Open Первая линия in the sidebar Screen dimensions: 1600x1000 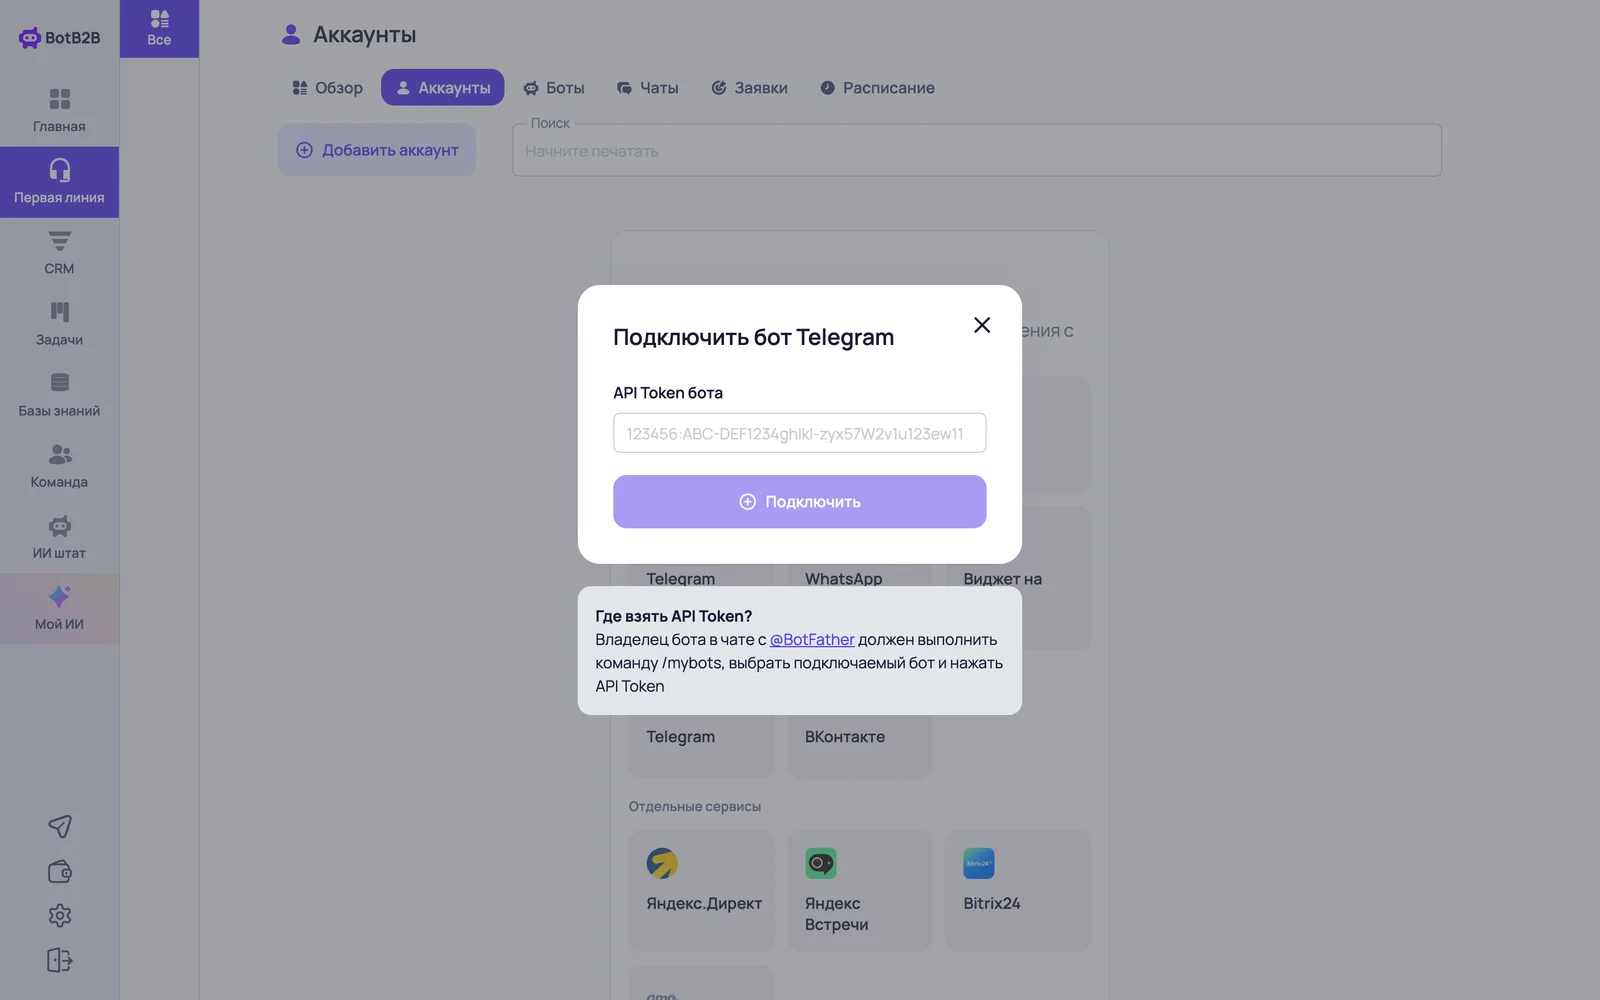click(59, 182)
